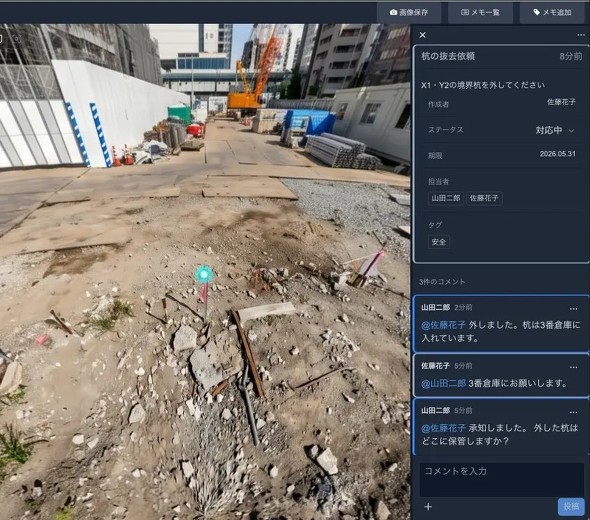Click the @佐藤花子 mention in the newest comment
This screenshot has width=590, height=520.
443,325
